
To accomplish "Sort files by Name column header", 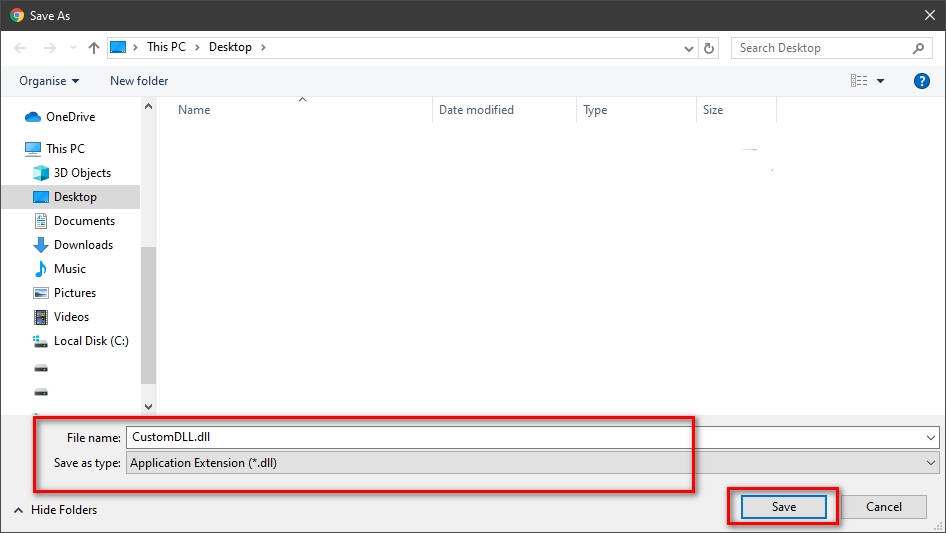I will (x=194, y=110).
